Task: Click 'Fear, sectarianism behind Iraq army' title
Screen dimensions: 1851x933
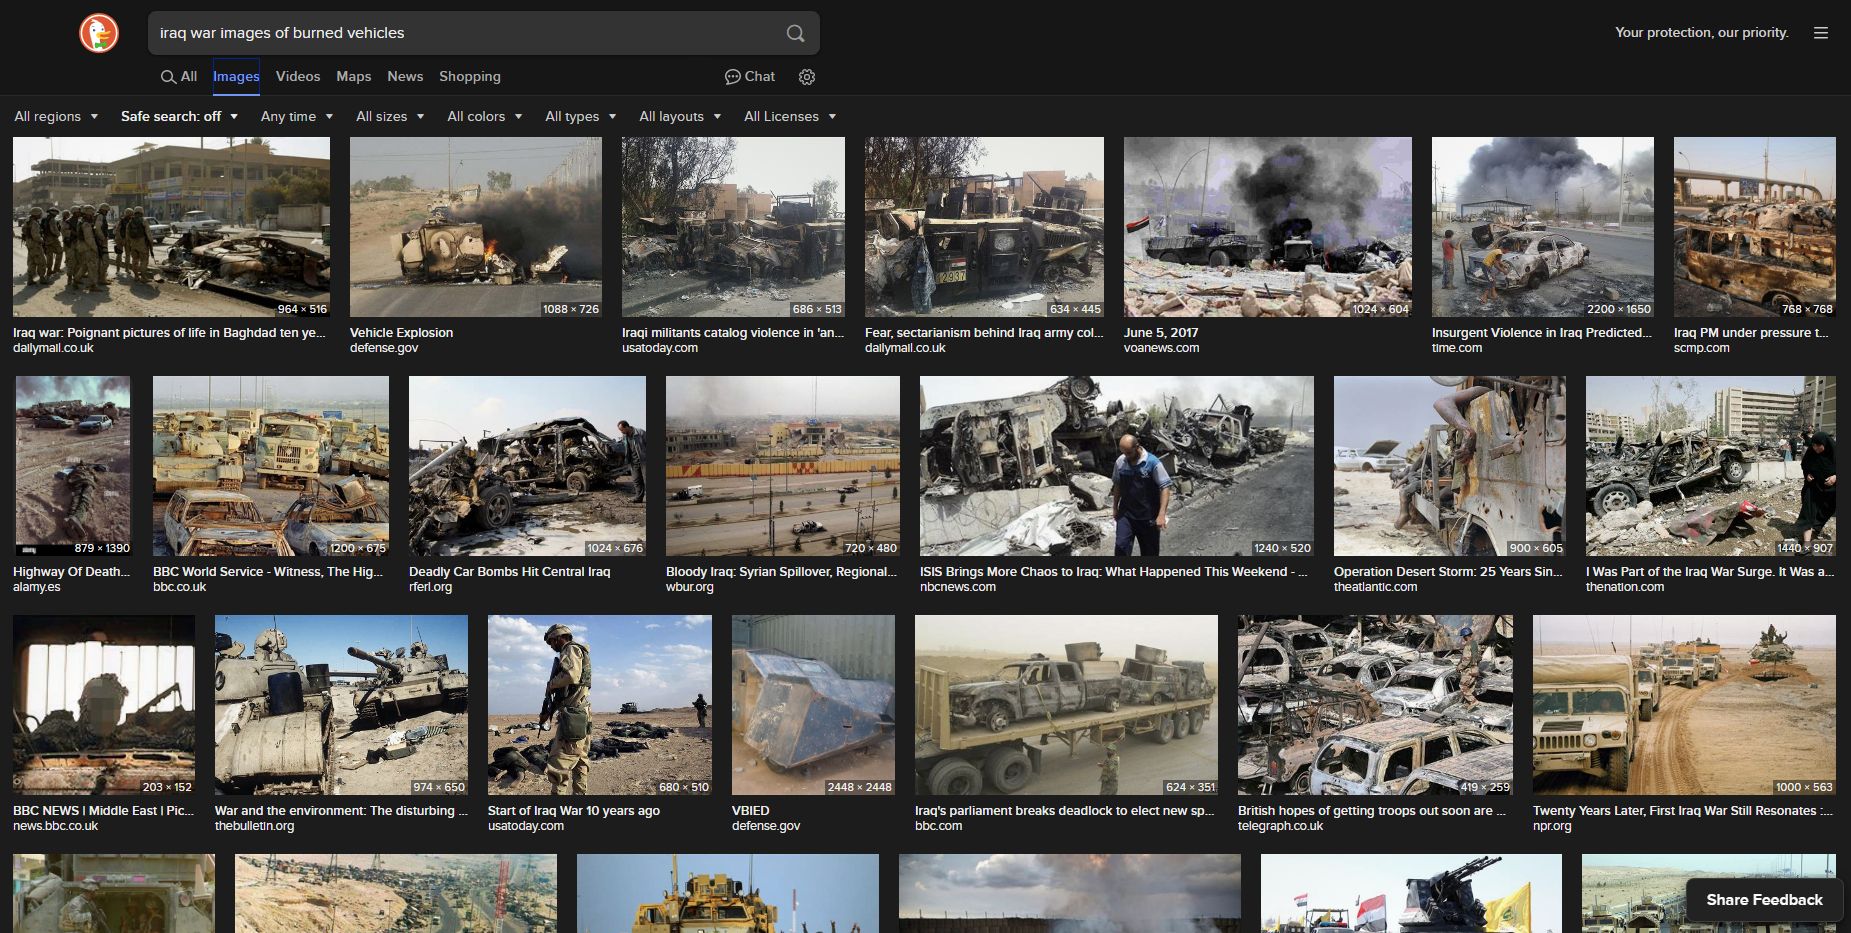Action: [x=984, y=333]
